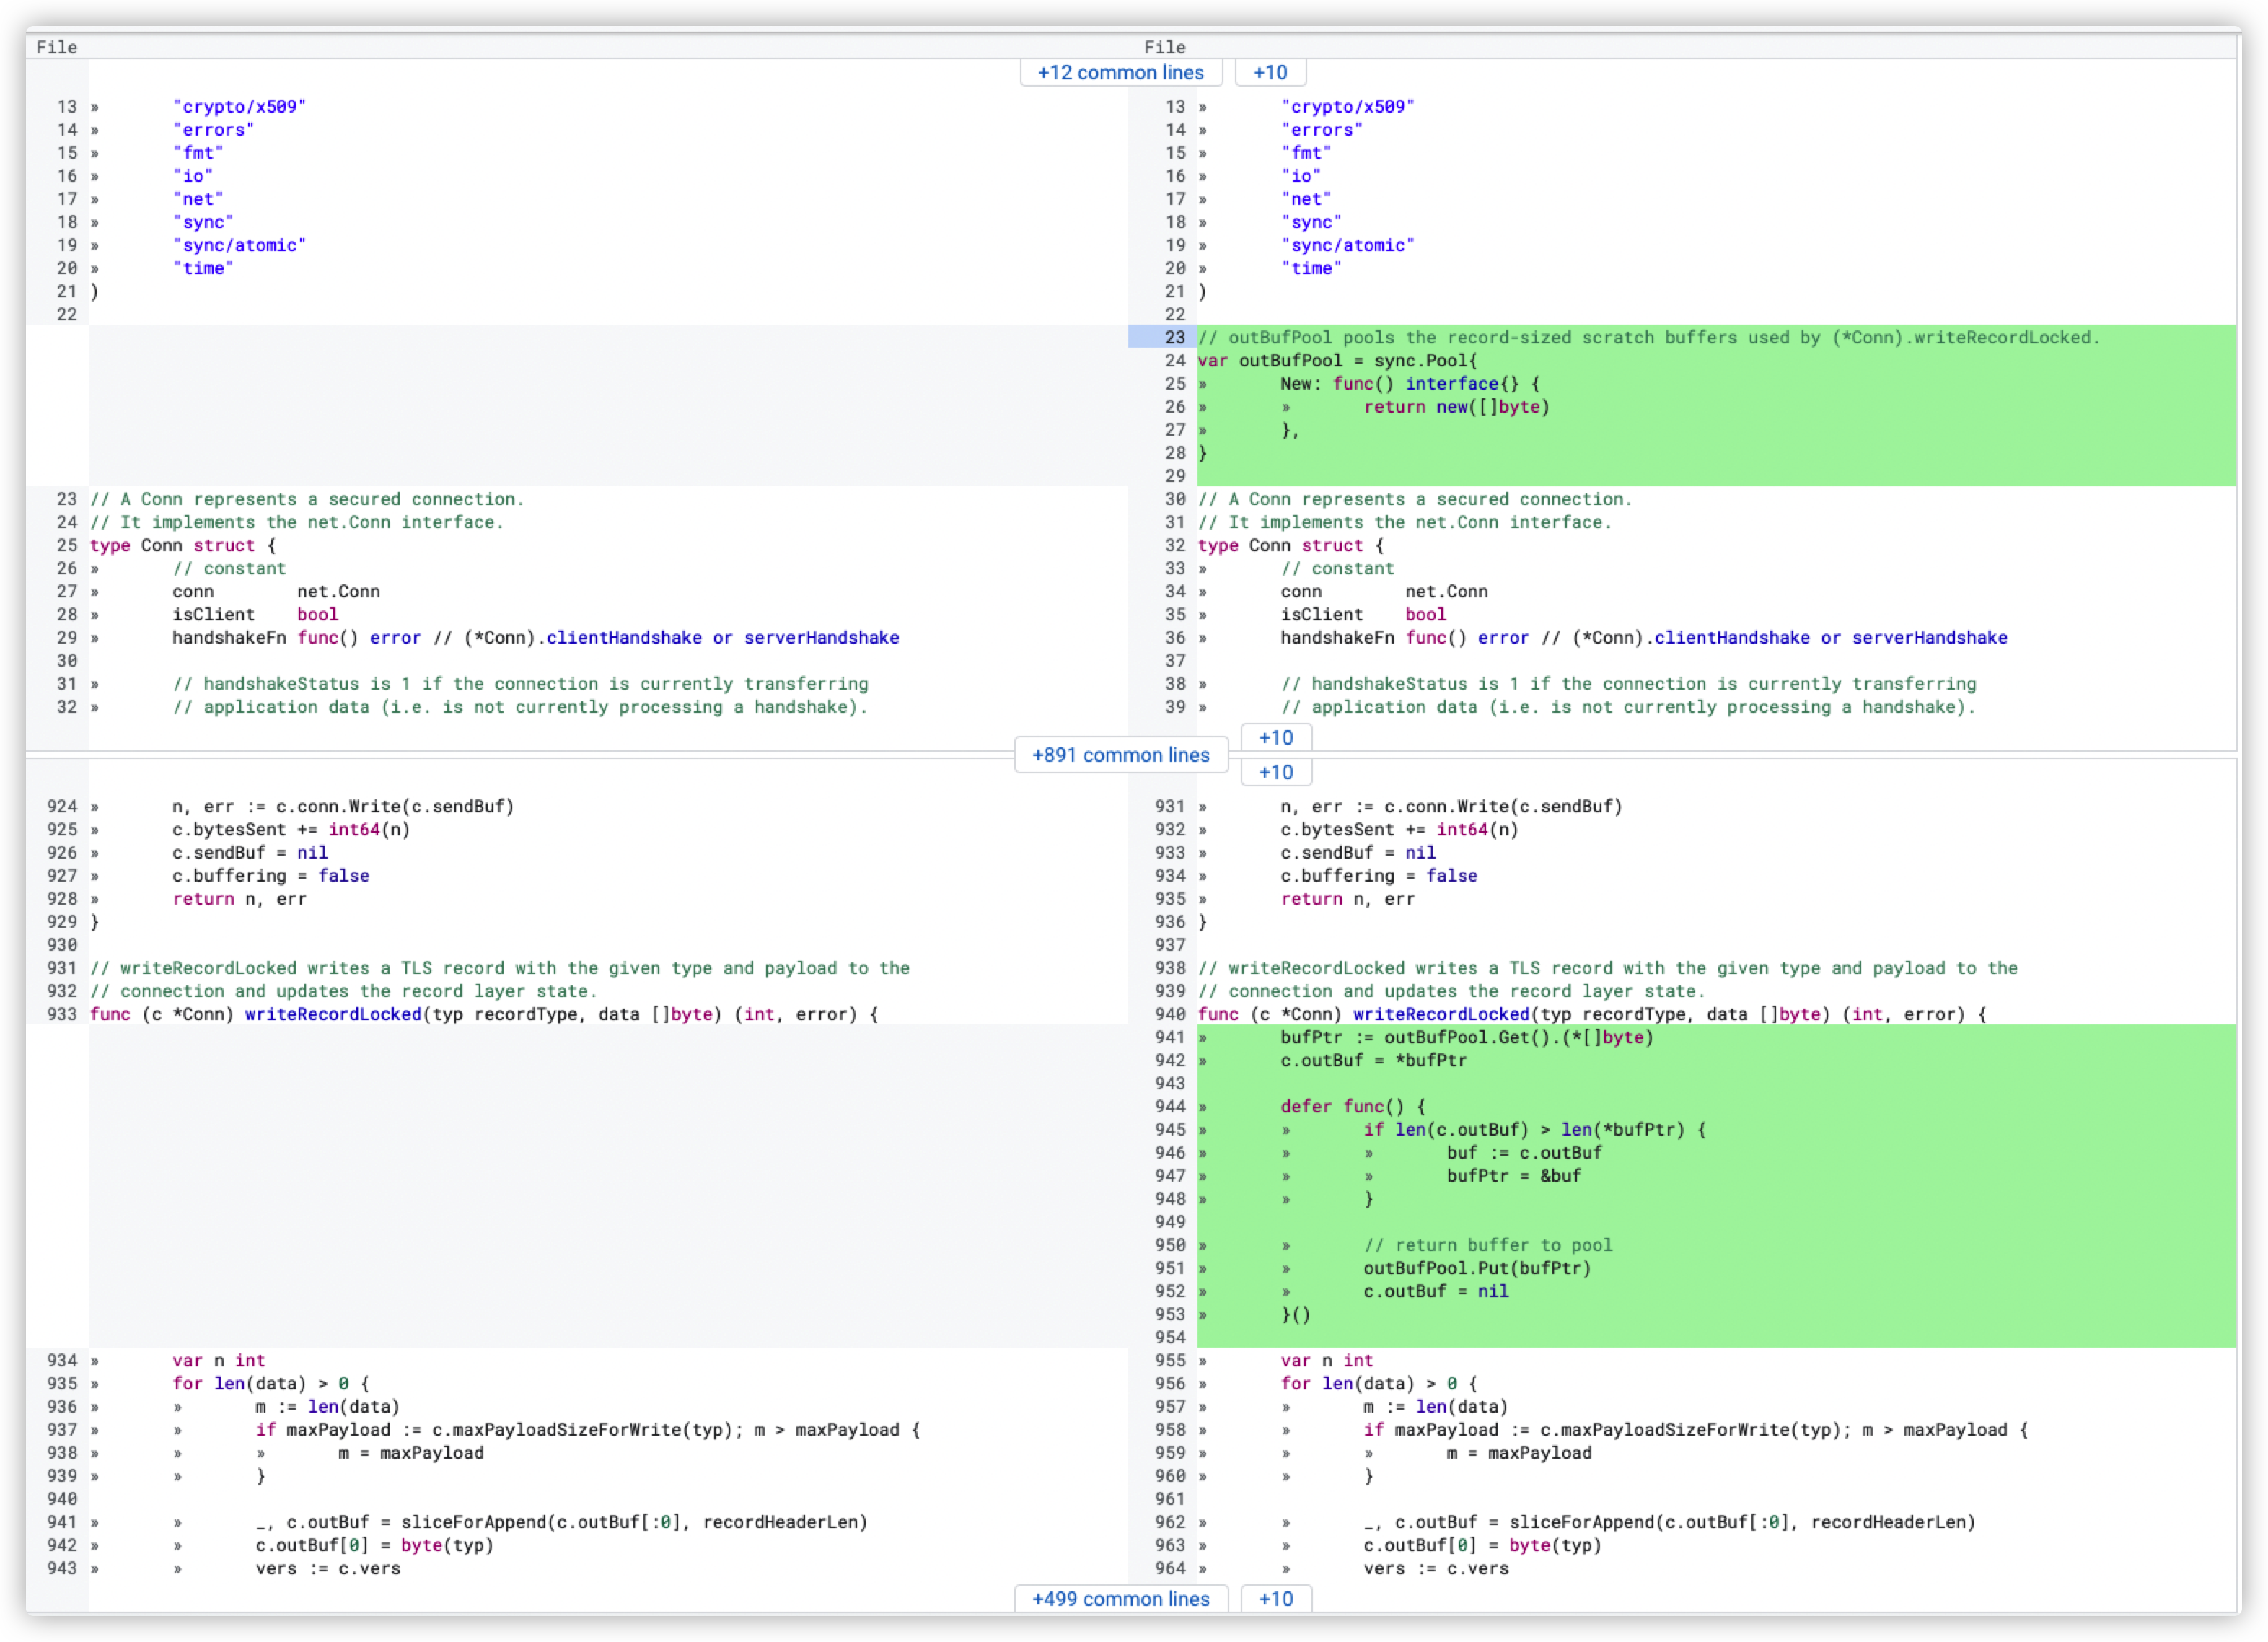This screenshot has width=2268, height=1642.
Task: Click '}()' closing the defer on line 953
Action: tap(1295, 1314)
